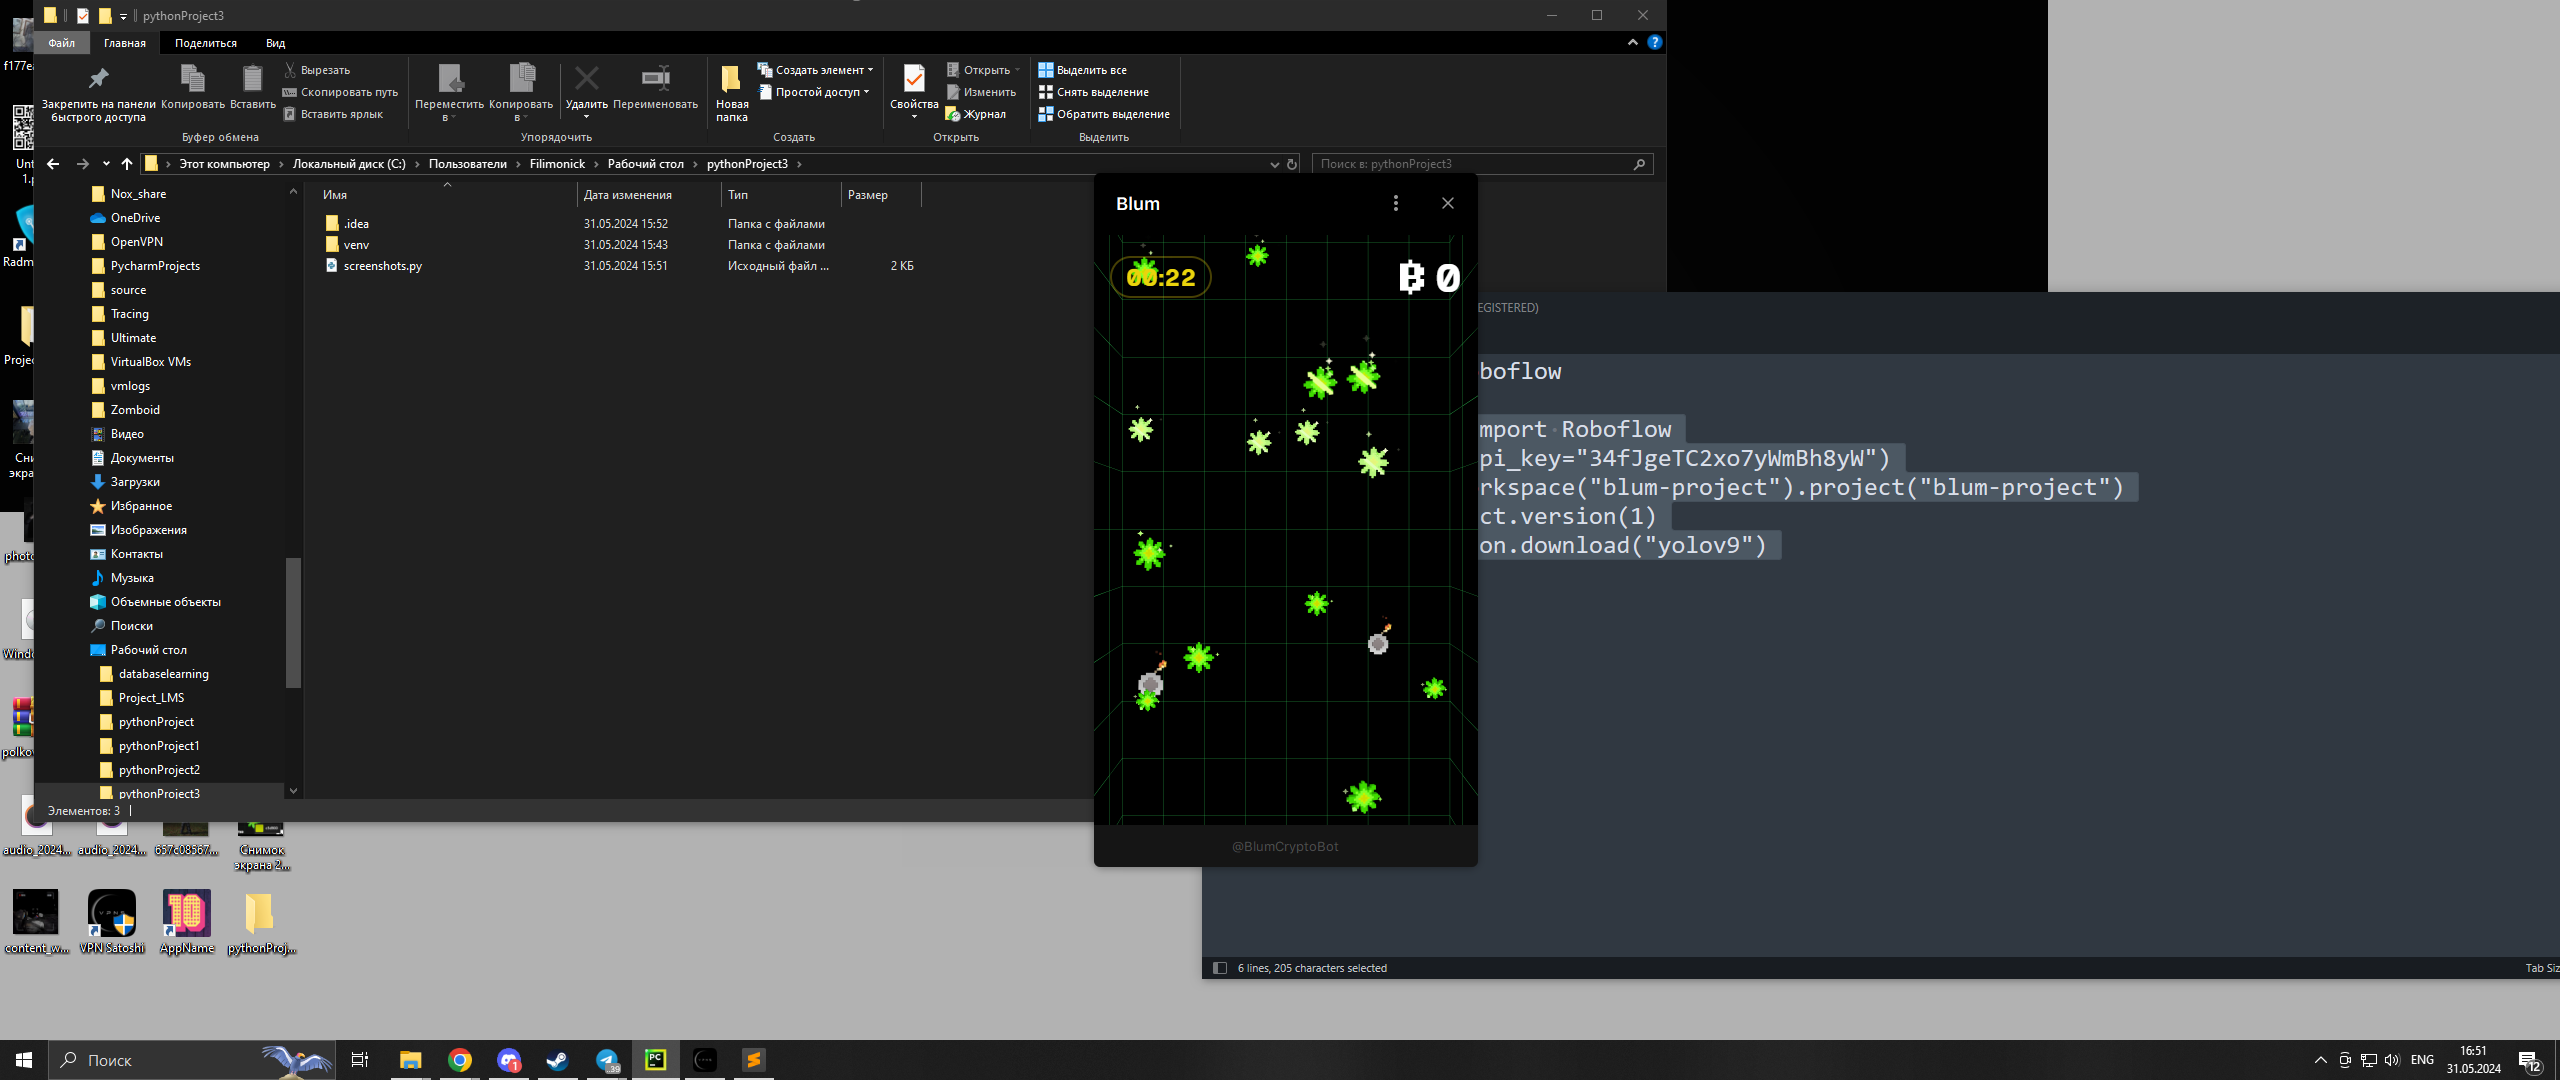Click Filimonick in address breadcrumb
The image size is (2560, 1080).
[x=557, y=164]
